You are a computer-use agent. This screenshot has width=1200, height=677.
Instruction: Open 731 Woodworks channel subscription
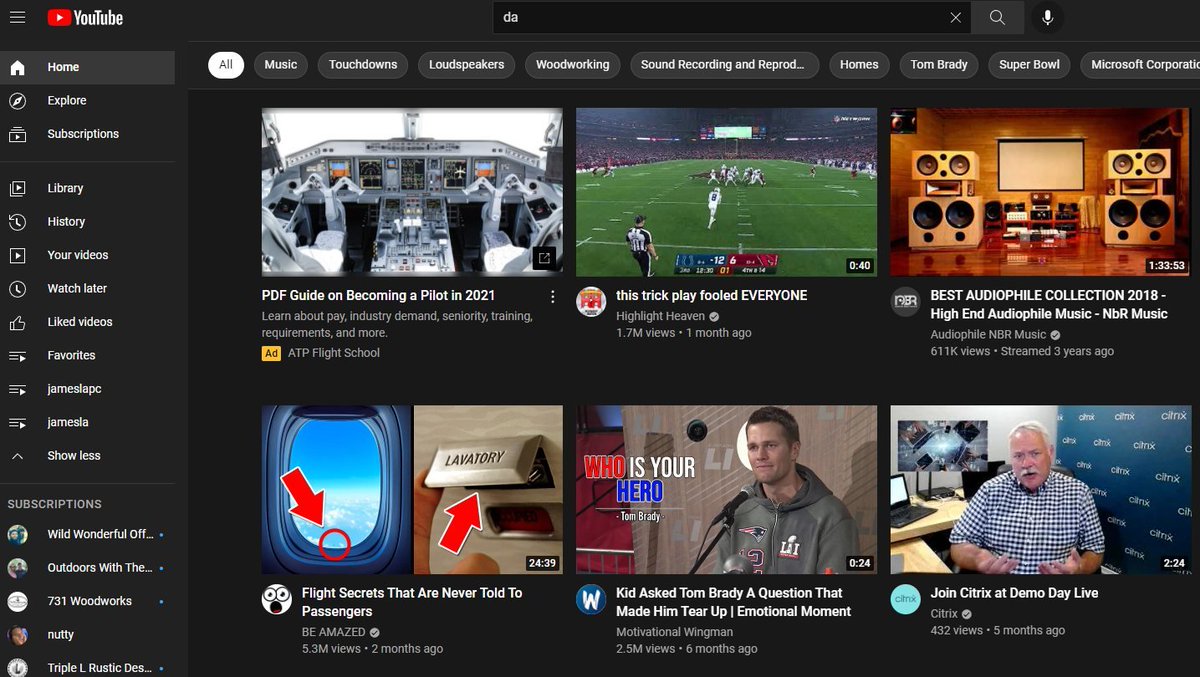(x=87, y=601)
